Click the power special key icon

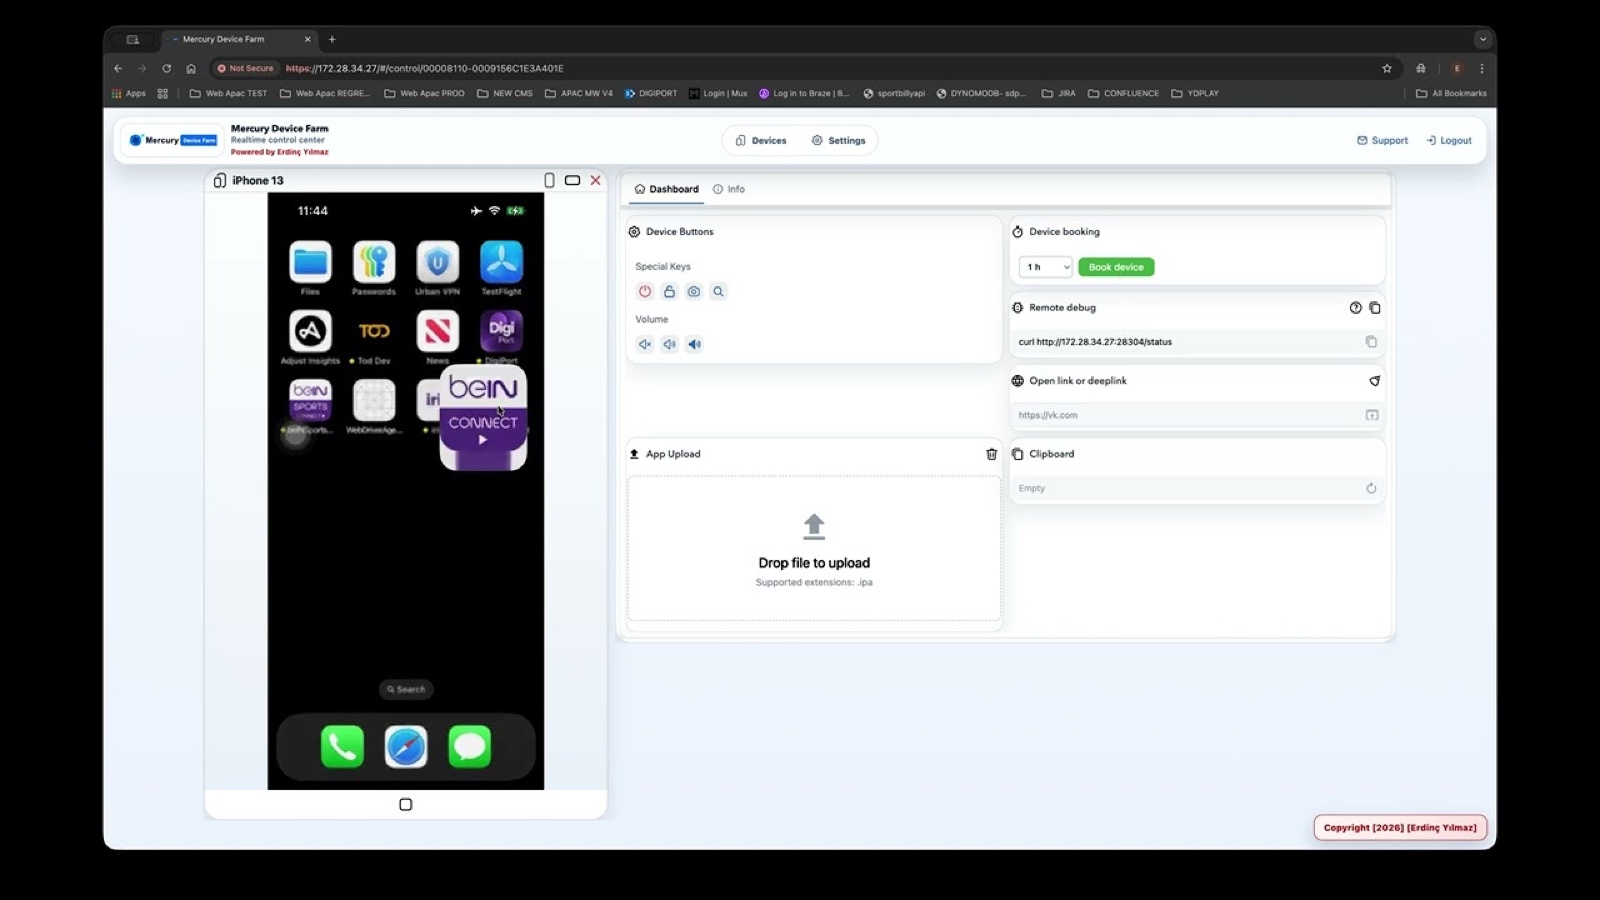[x=645, y=291]
